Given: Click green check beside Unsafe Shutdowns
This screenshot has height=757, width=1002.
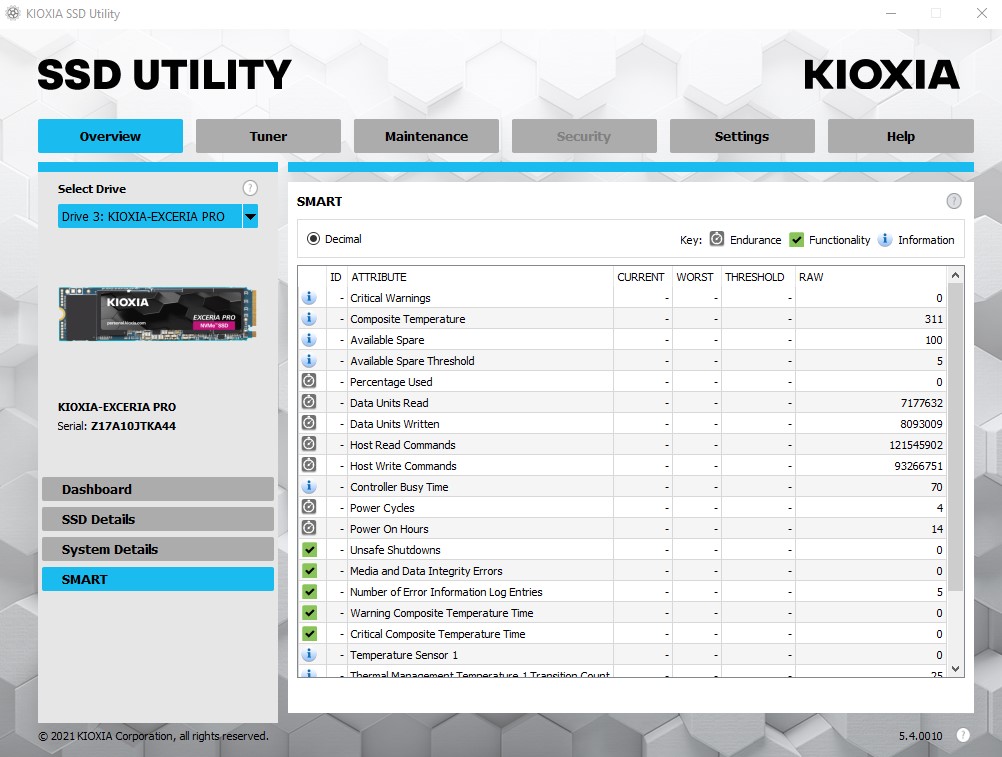Looking at the screenshot, I should 309,549.
